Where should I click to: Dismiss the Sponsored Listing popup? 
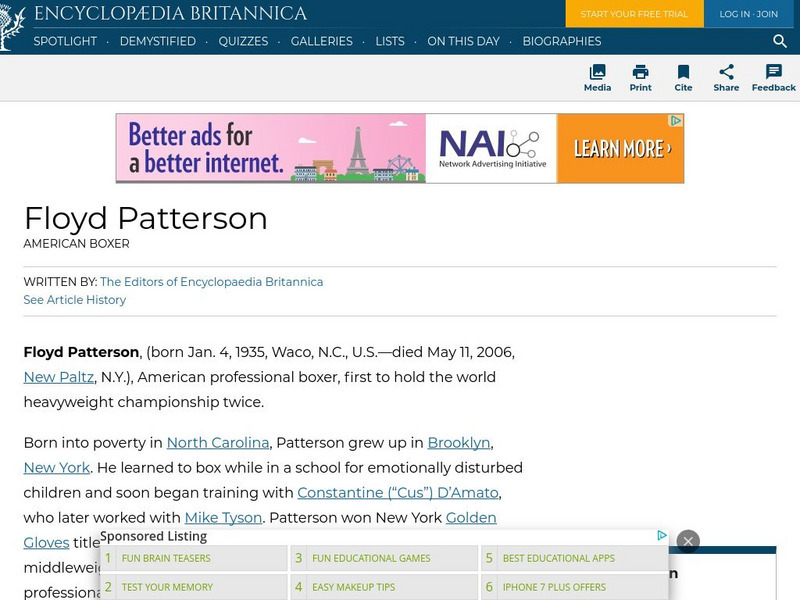[689, 540]
